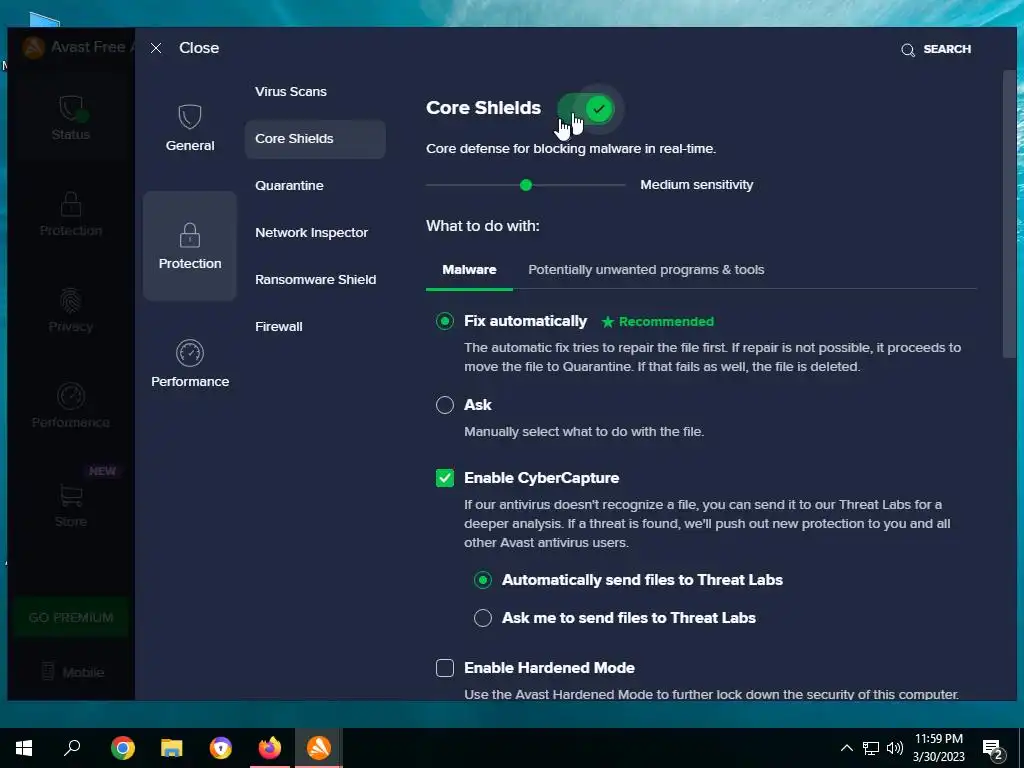Open Core Shields settings item
Screen dimensions: 1024x768
click(315, 138)
